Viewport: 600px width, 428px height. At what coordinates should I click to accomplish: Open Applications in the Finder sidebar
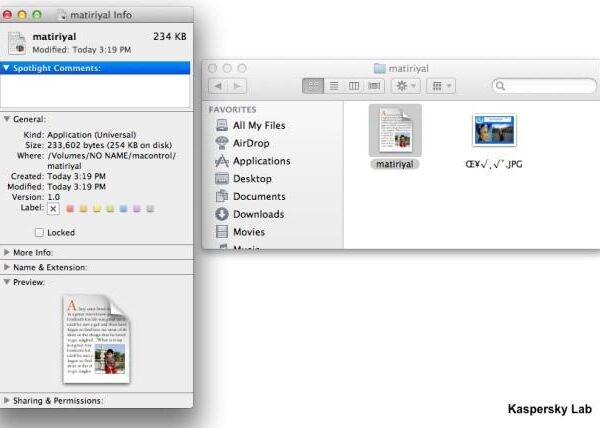point(261,161)
